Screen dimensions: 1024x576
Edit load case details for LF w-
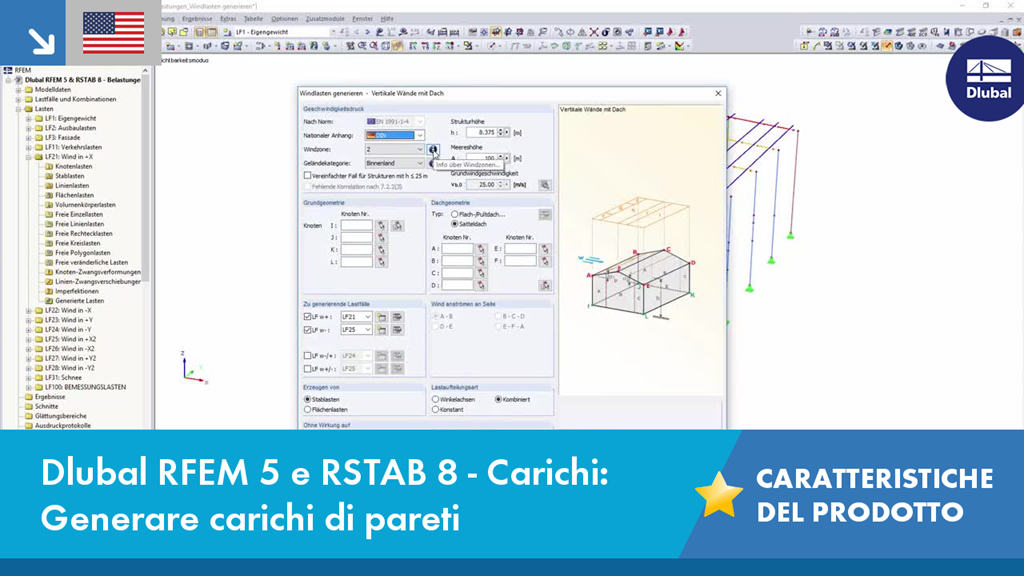click(397, 330)
